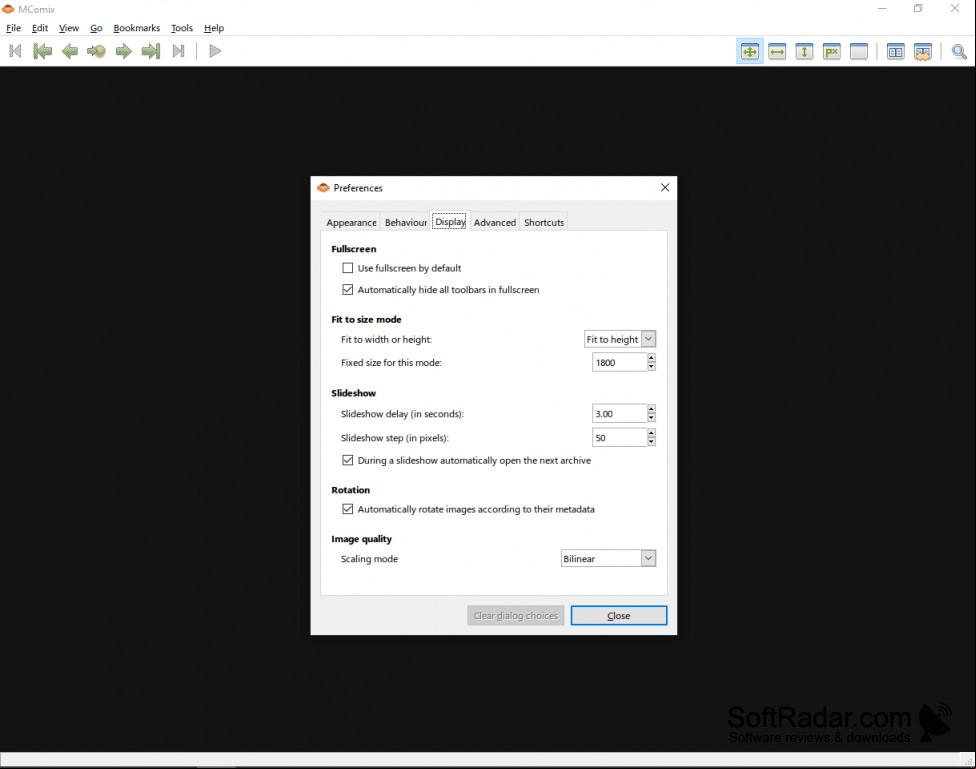Minimize the MComix window
This screenshot has height=769, width=976.
(882, 9)
